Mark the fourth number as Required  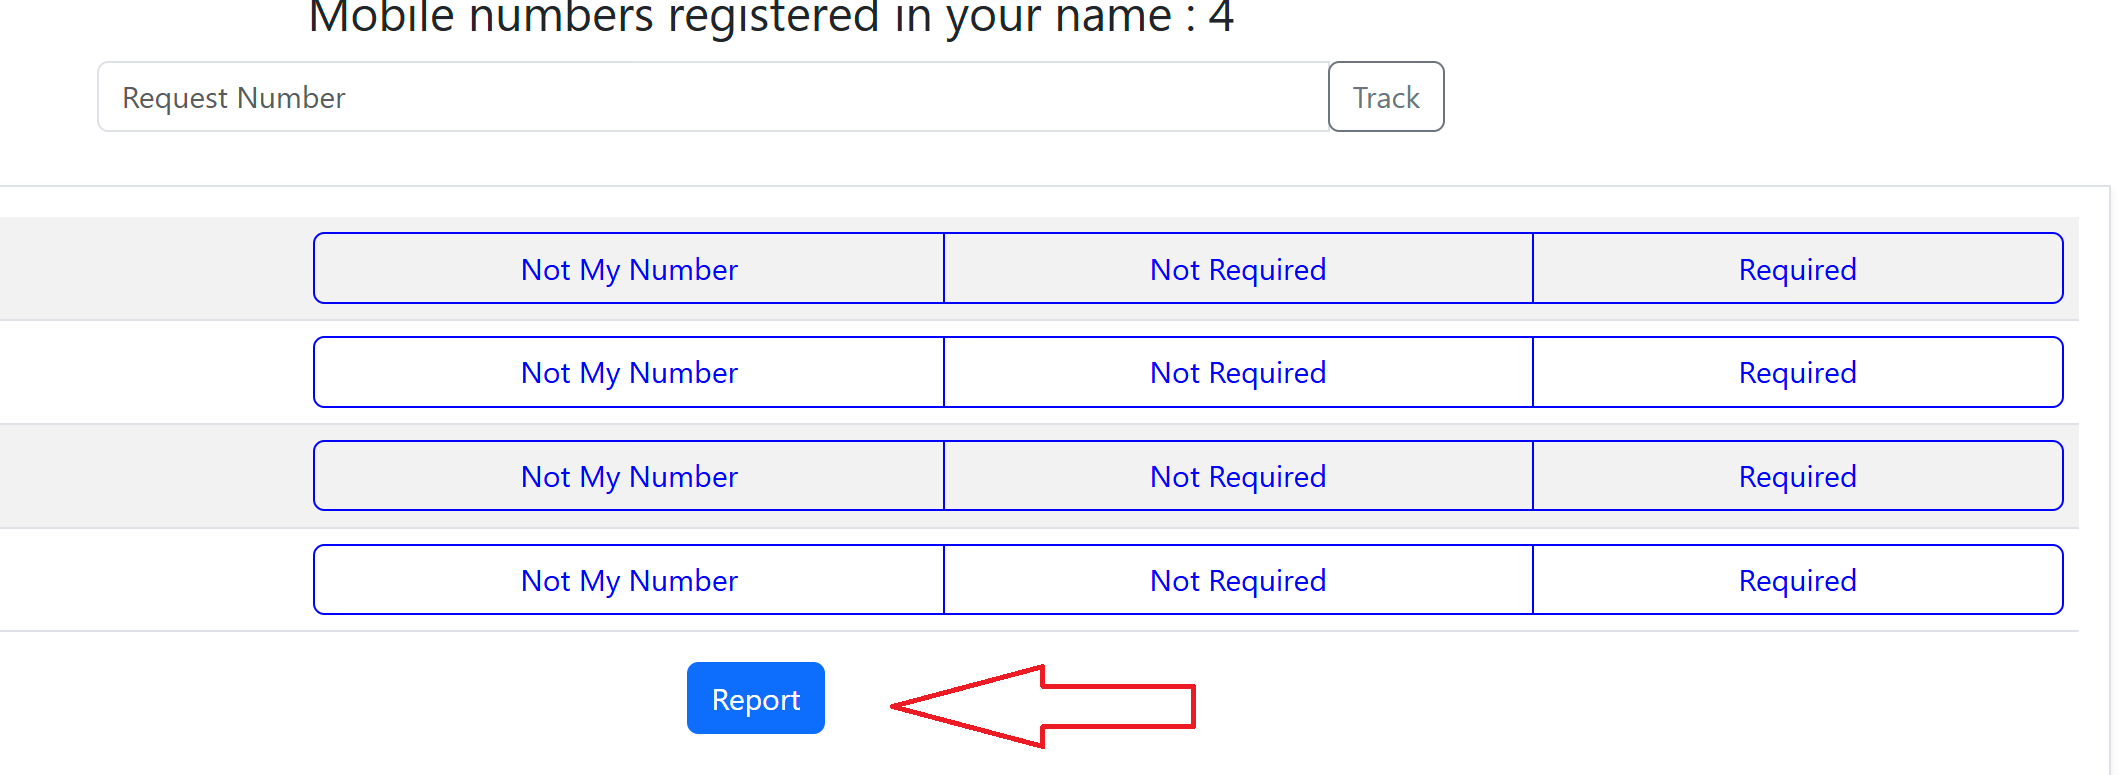(x=1797, y=580)
